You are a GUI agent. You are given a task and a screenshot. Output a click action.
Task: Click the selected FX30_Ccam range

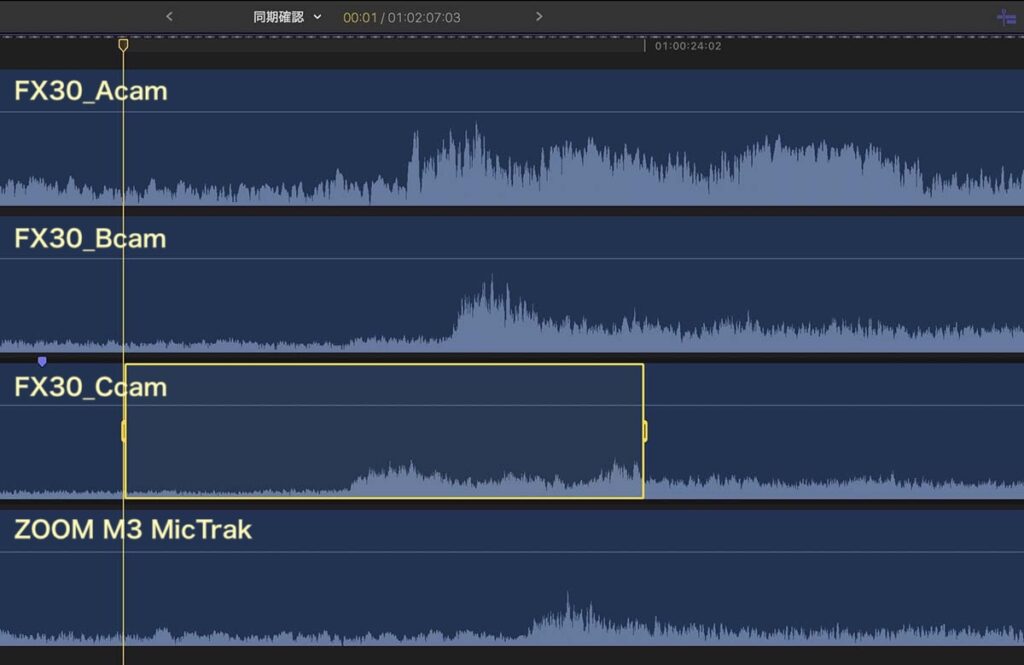(x=384, y=431)
